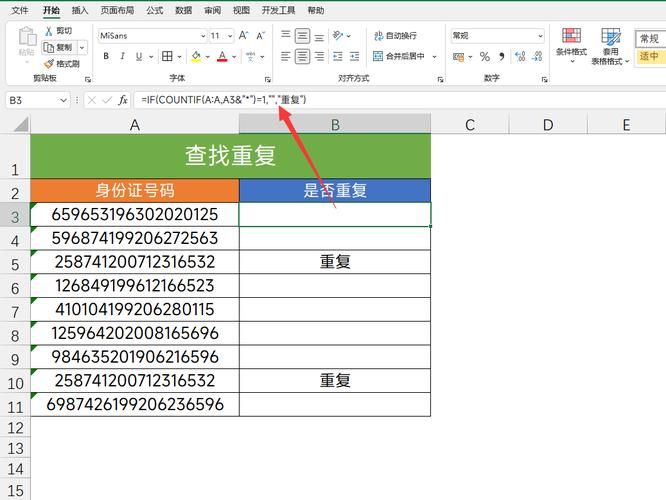Toggle Wrap Text (自动换行)
Image resolution: width=666 pixels, height=500 pixels.
point(394,35)
